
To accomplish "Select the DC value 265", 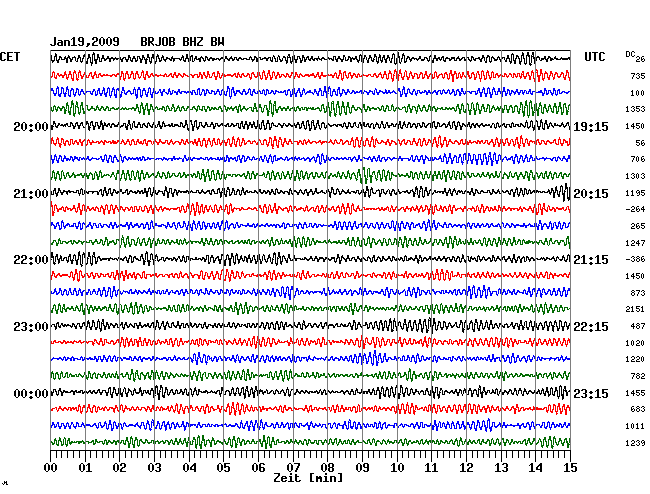I will pyautogui.click(x=638, y=226).
